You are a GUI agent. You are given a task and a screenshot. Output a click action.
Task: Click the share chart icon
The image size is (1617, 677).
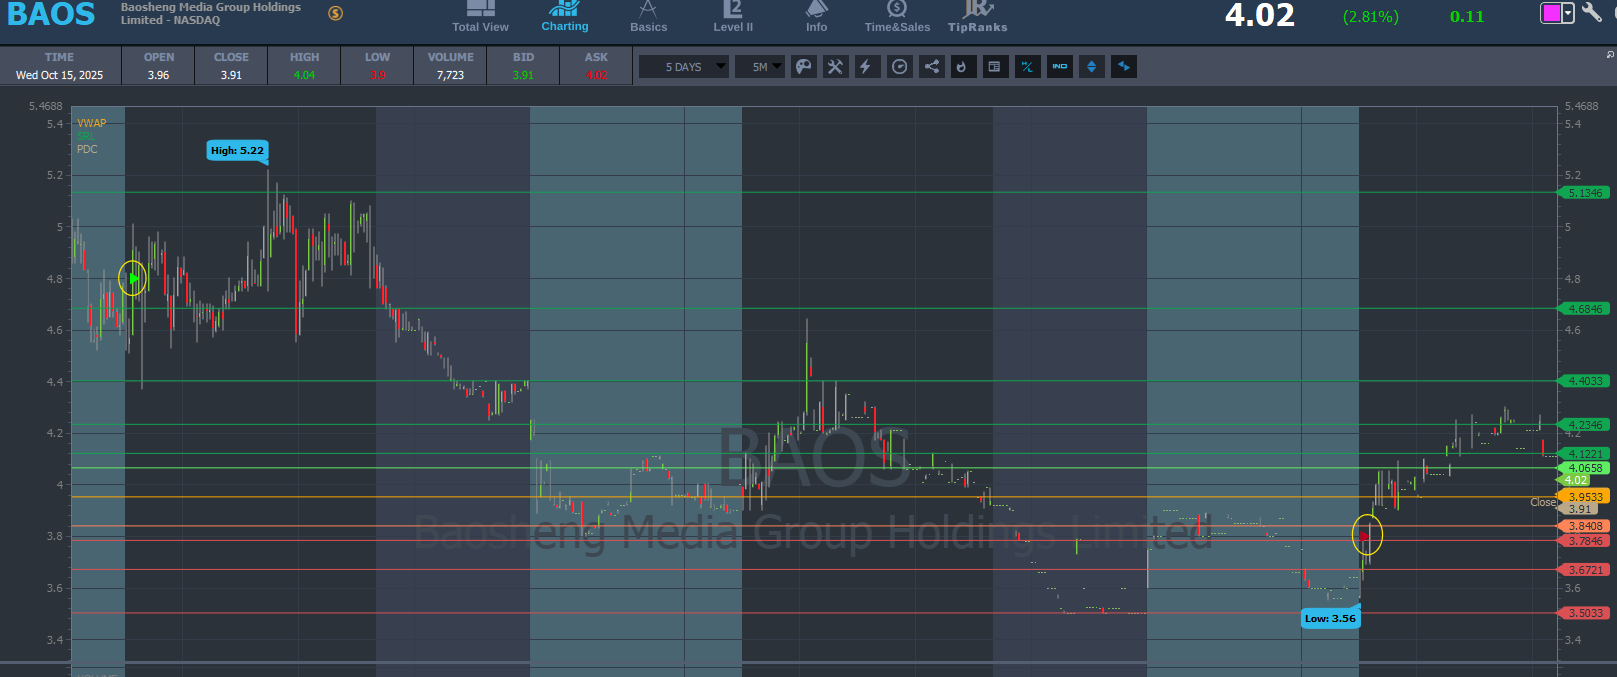(931, 67)
